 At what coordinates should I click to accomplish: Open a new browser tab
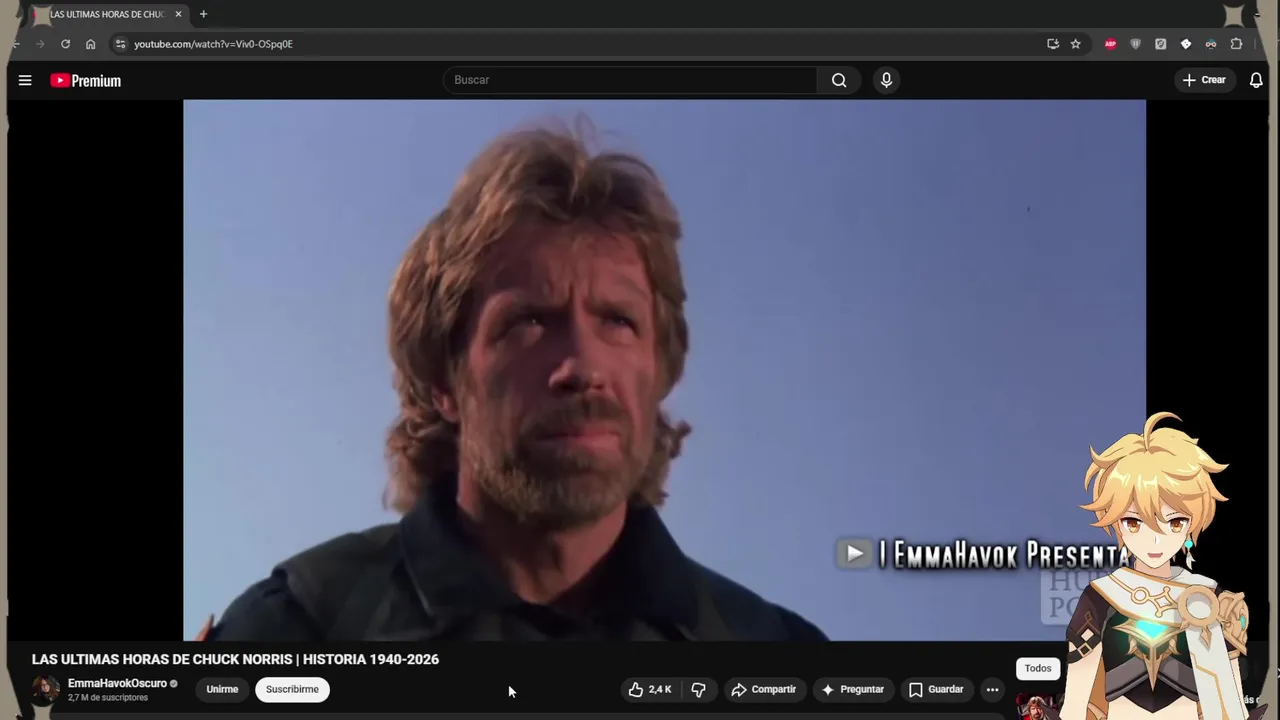coord(203,14)
